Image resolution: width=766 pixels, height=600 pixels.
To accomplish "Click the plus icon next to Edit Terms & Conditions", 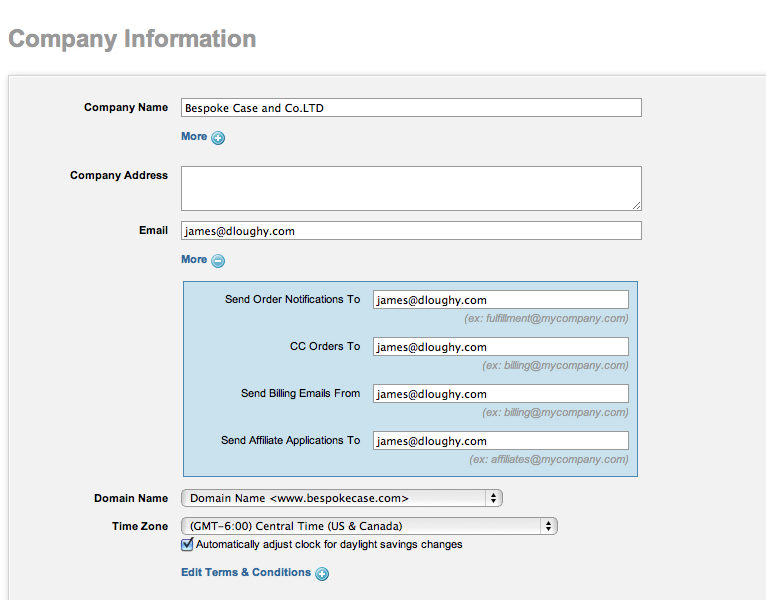I will (322, 574).
